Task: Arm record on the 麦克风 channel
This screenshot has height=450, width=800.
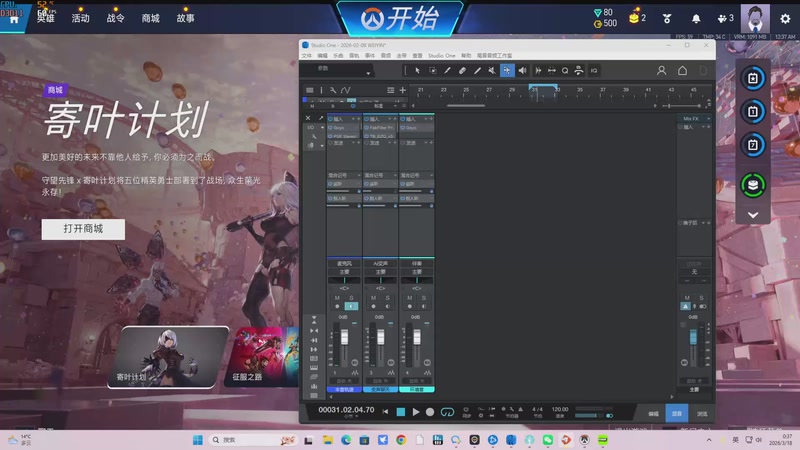Action: click(337, 306)
